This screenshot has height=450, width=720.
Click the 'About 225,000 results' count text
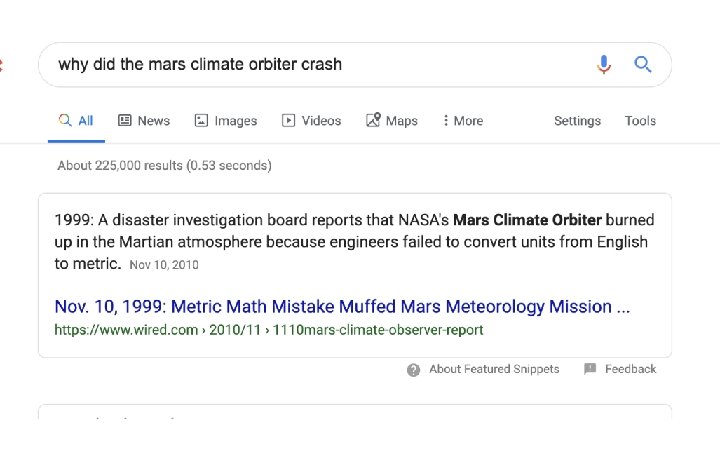coord(164,165)
